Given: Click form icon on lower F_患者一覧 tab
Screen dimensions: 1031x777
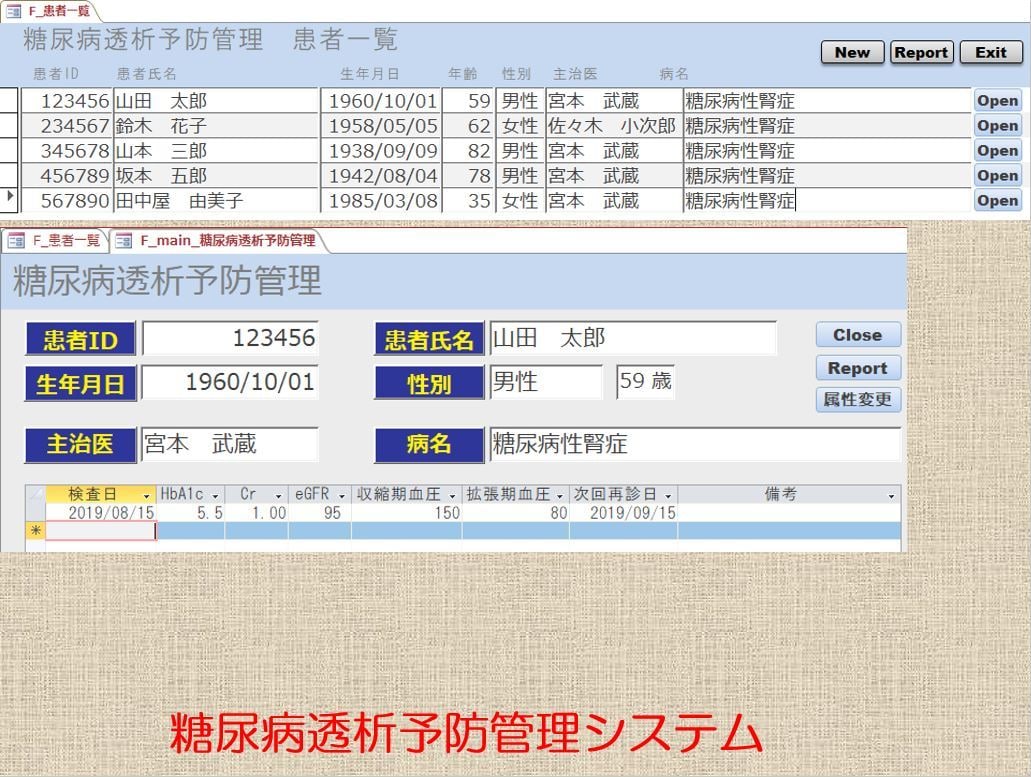Looking at the screenshot, I should tap(16, 241).
